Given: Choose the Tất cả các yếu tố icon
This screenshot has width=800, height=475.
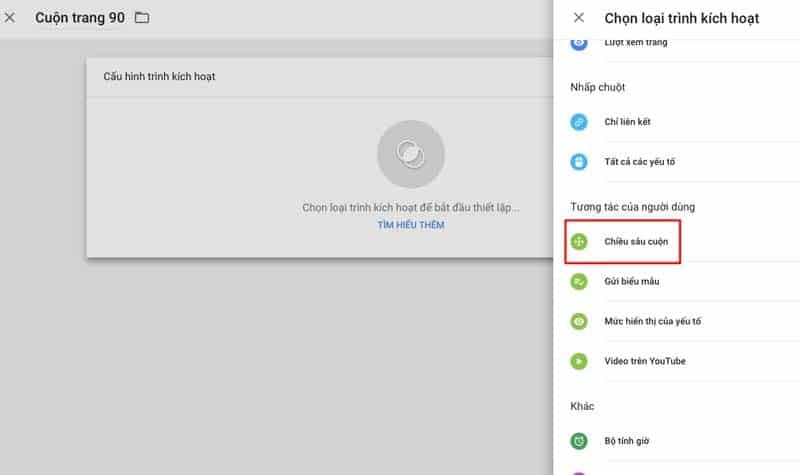Looking at the screenshot, I should pyautogui.click(x=579, y=162).
